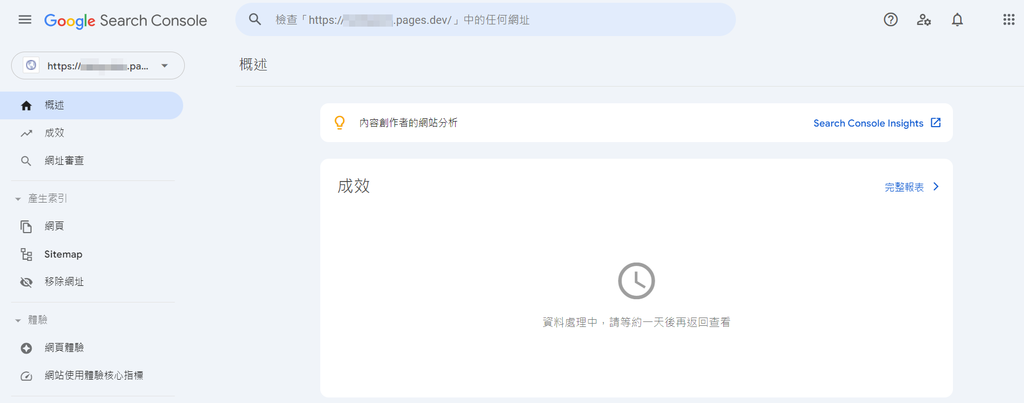1024x403 pixels.
Task: Open the property selector dropdown
Action: click(98, 66)
